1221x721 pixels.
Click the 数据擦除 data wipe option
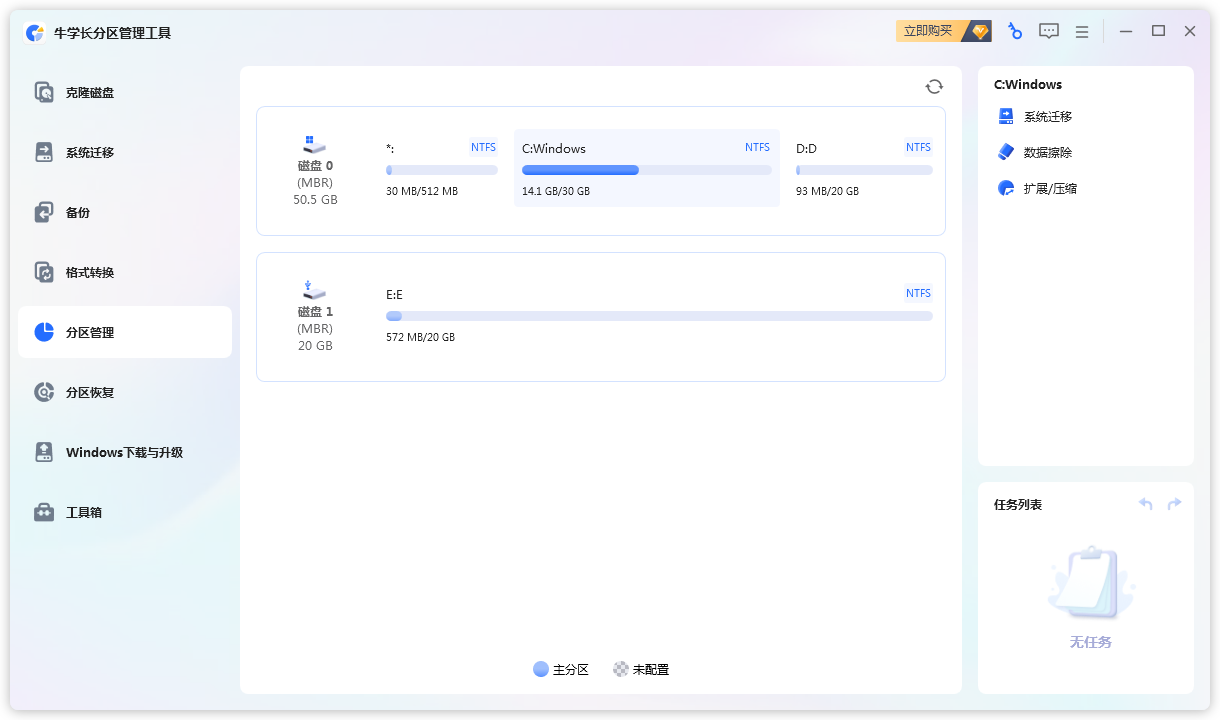tap(1047, 153)
